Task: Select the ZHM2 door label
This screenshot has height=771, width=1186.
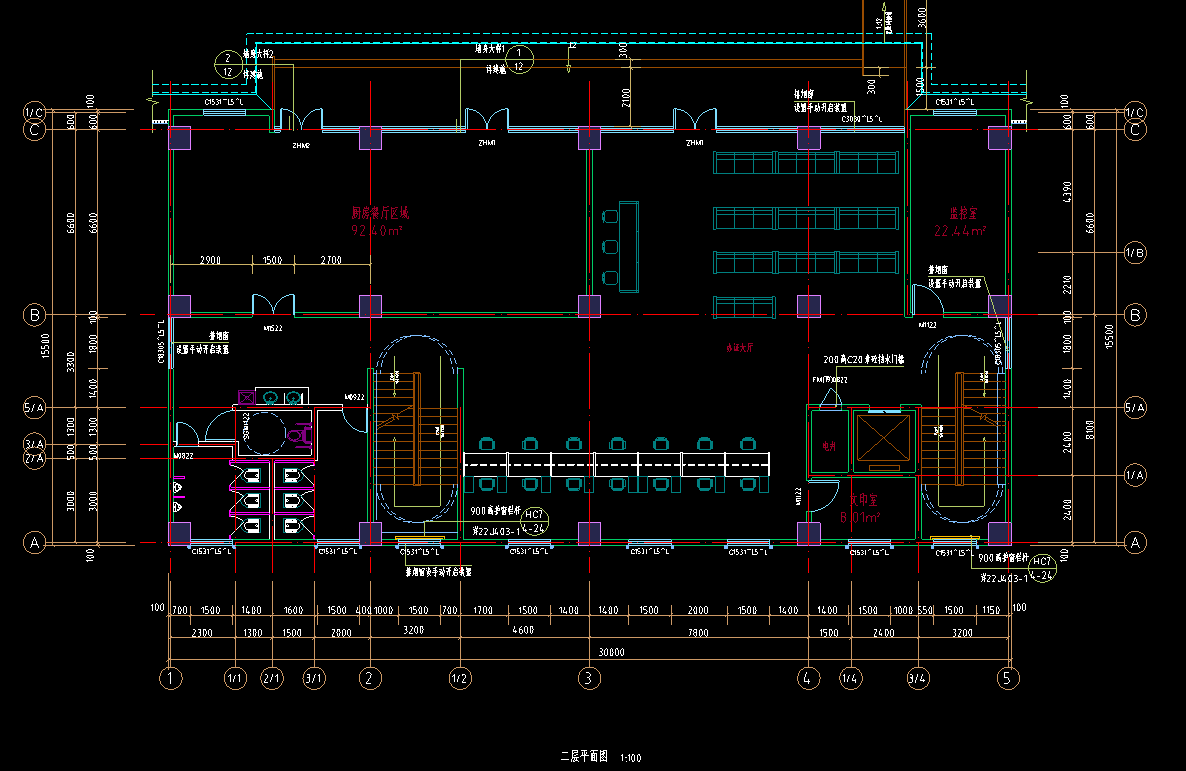Action: click(300, 146)
